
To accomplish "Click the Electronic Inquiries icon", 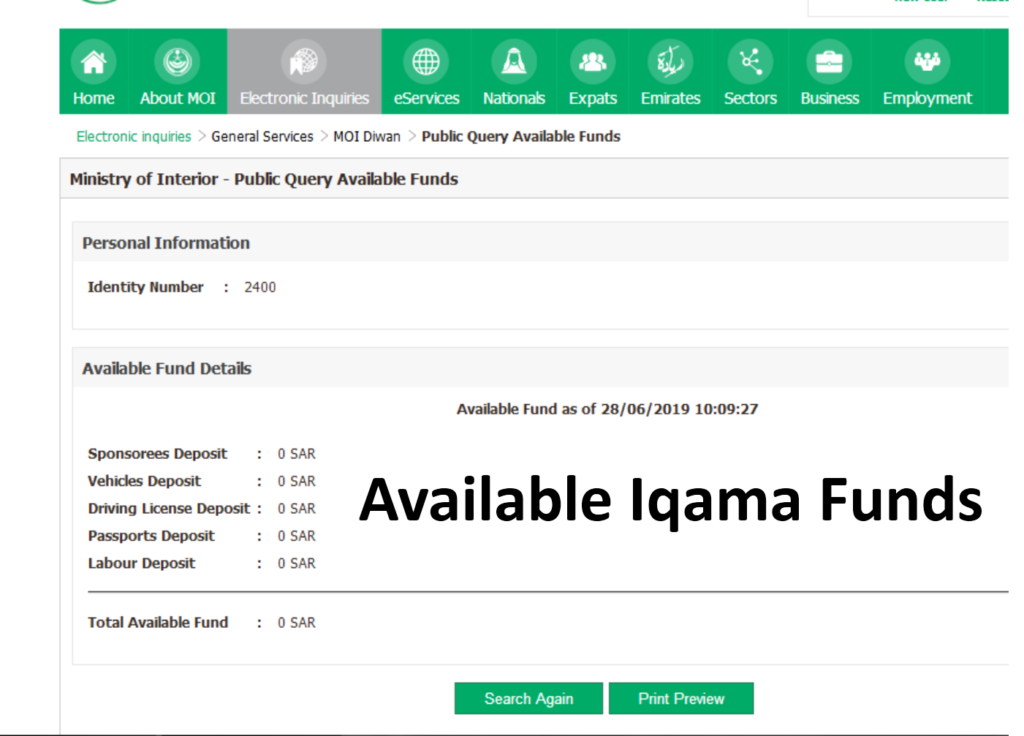I will [304, 62].
